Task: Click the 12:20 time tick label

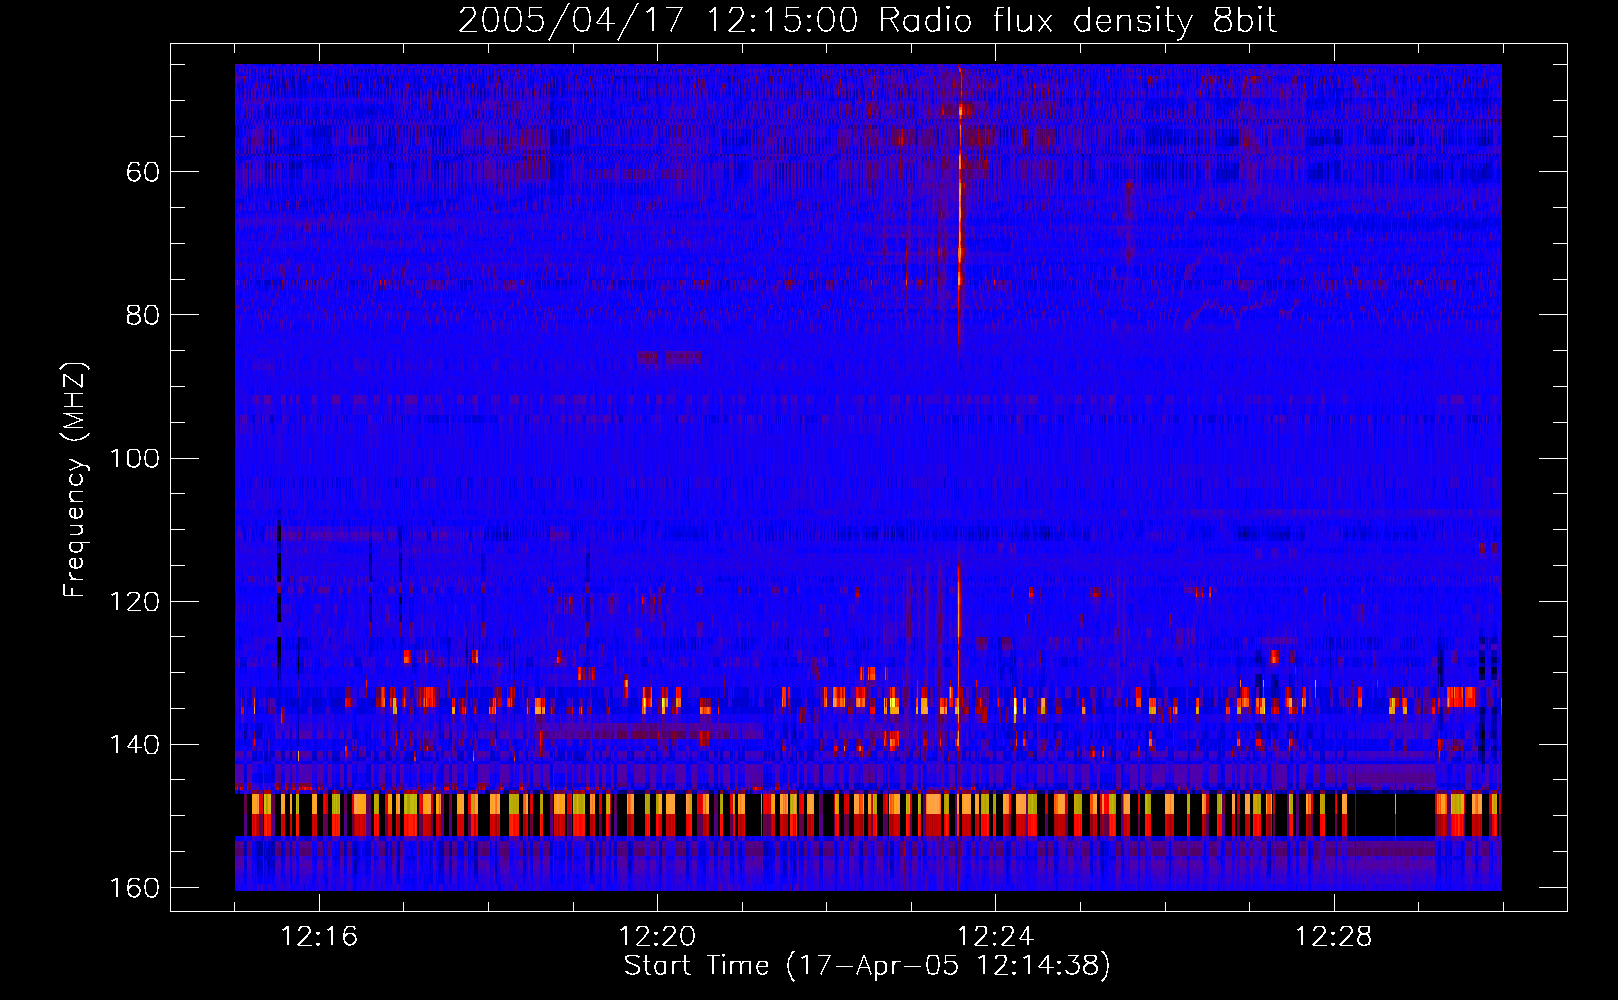Action: tap(657, 937)
